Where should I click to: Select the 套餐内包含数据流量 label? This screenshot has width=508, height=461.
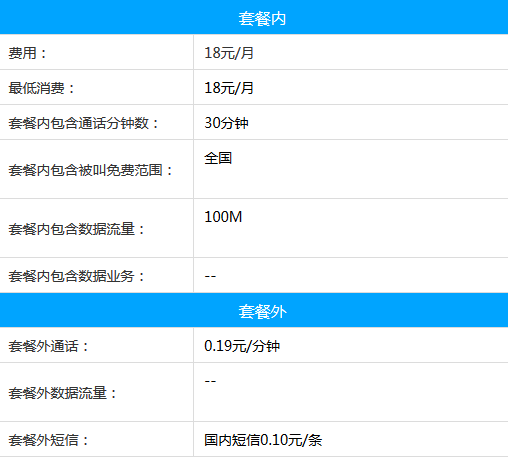77,229
